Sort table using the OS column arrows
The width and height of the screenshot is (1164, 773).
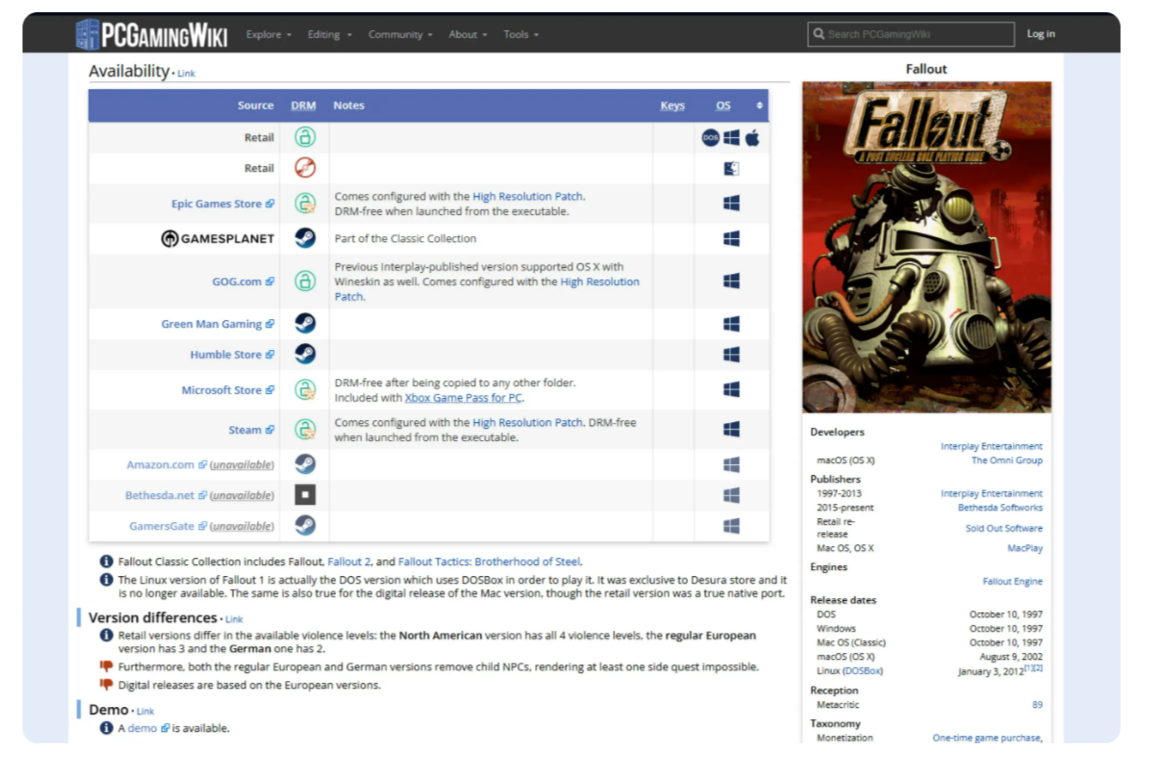point(759,105)
